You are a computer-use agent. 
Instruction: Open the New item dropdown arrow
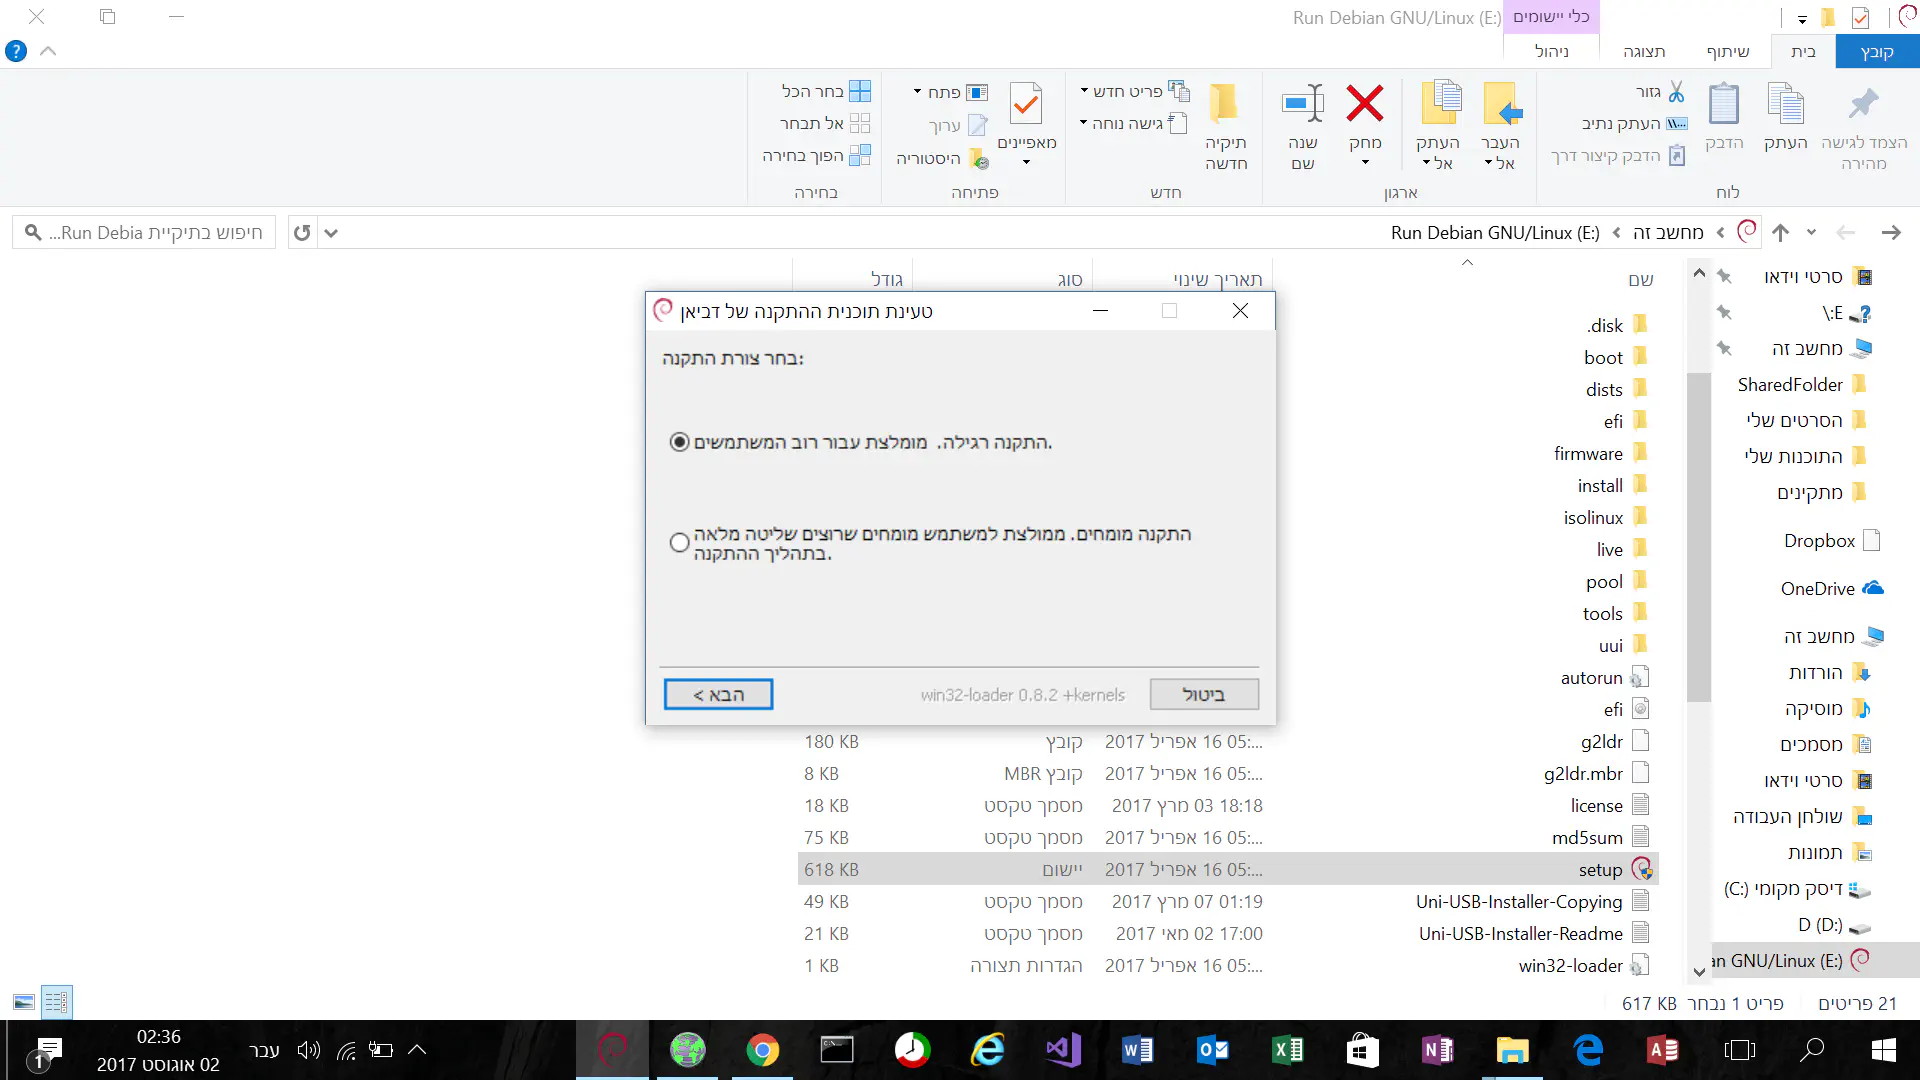pos(1084,91)
